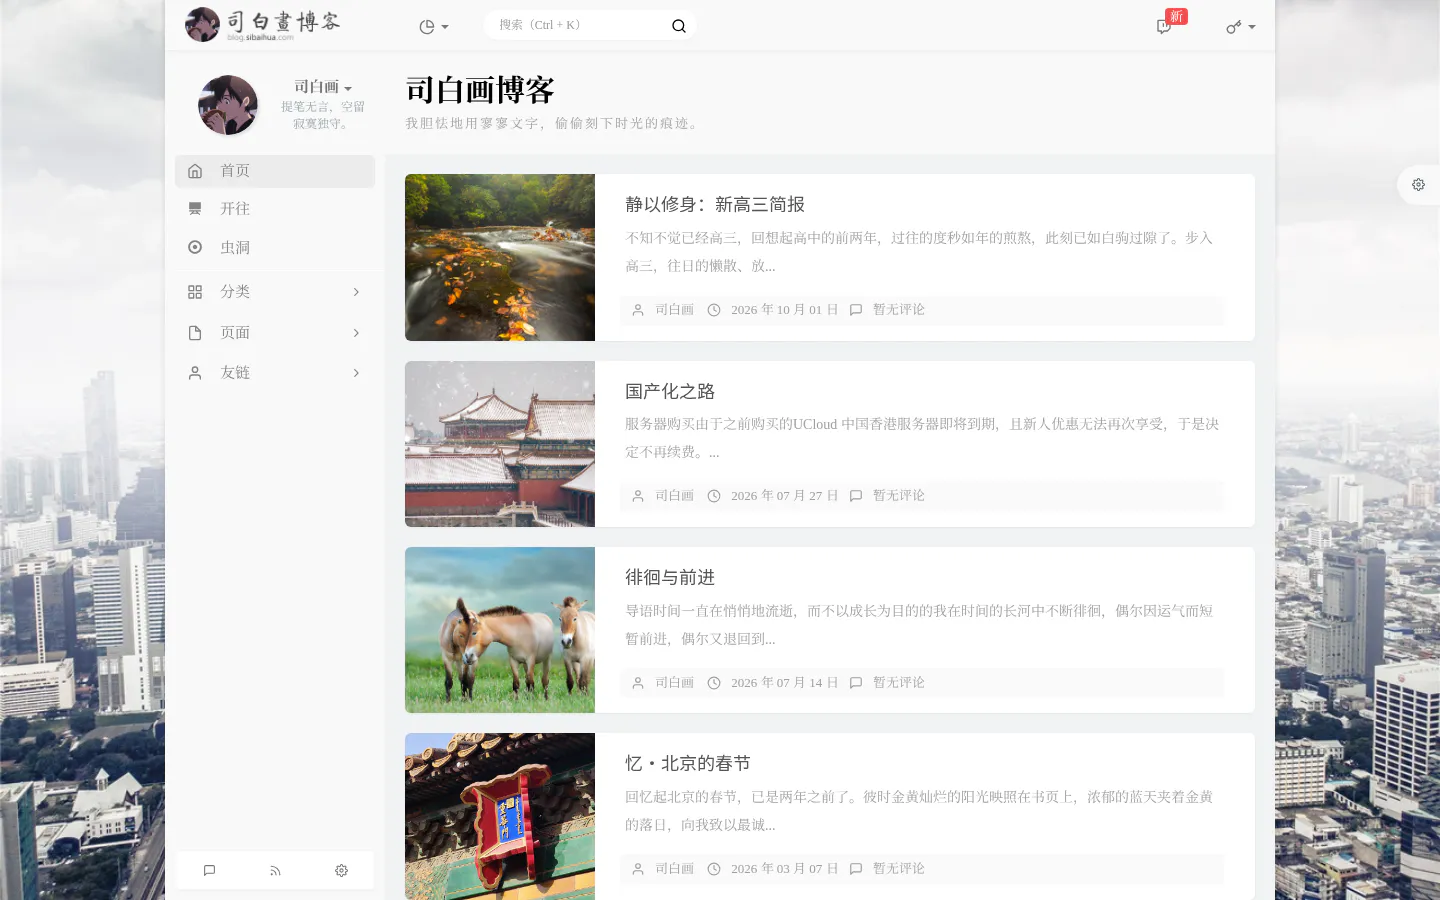Focus the 搜索 search input field
This screenshot has width=1440, height=900.
[x=578, y=25]
